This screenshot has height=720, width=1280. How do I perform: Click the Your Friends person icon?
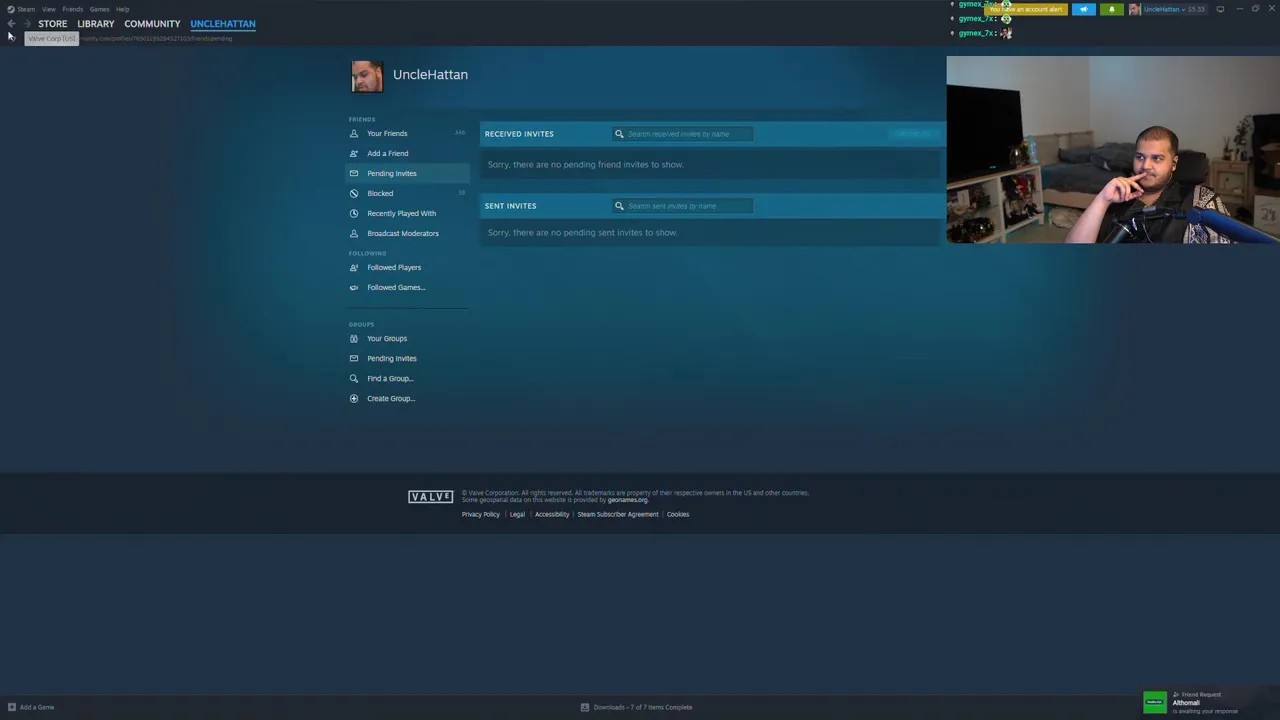(354, 133)
